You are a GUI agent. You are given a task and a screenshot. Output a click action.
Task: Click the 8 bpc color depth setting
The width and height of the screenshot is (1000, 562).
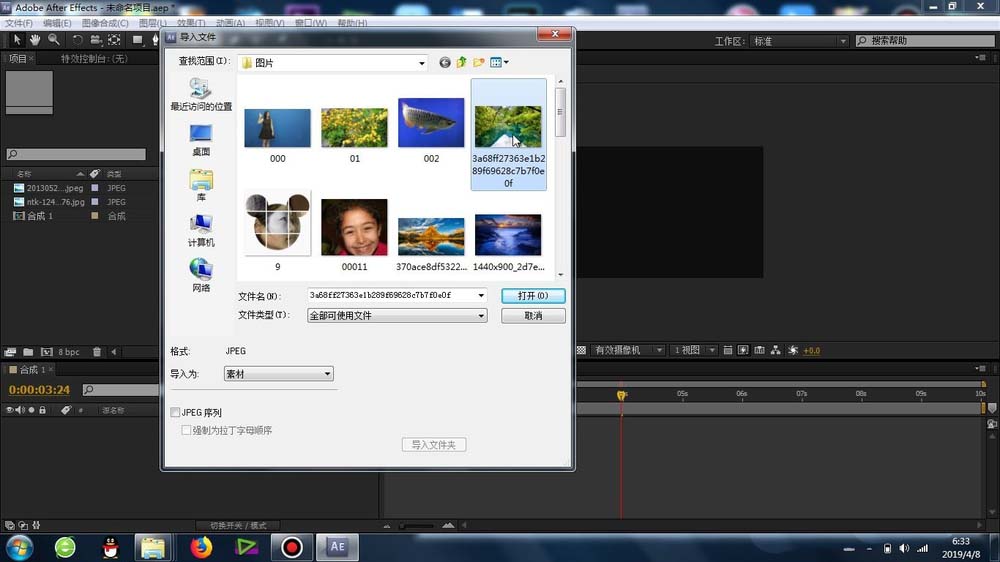(69, 352)
